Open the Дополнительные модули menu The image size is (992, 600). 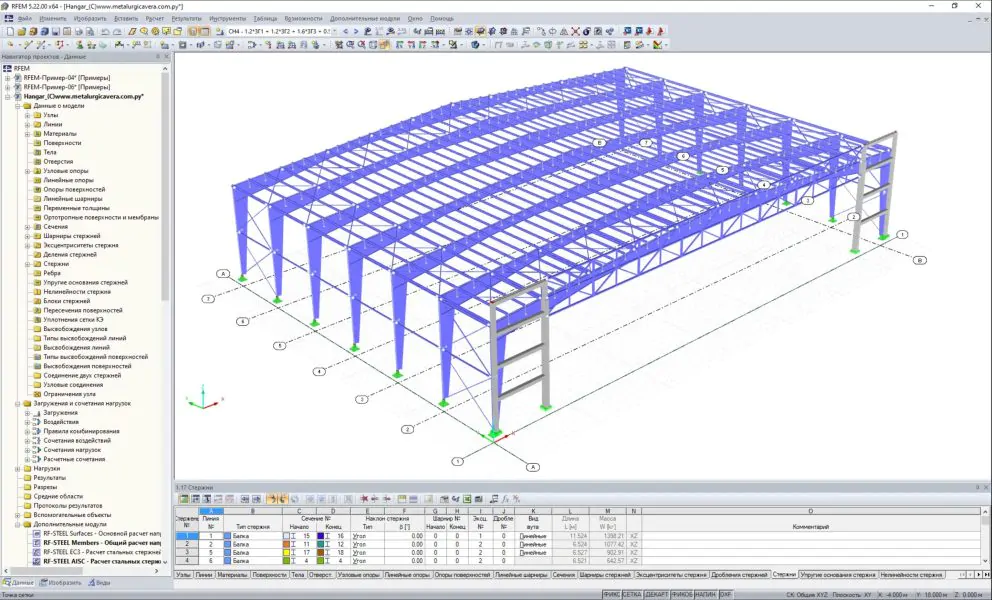coord(365,18)
